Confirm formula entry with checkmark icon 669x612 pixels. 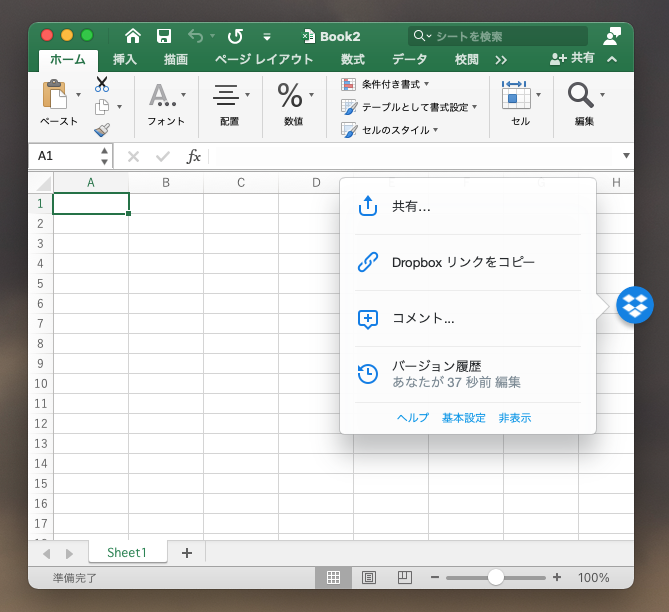click(x=163, y=157)
